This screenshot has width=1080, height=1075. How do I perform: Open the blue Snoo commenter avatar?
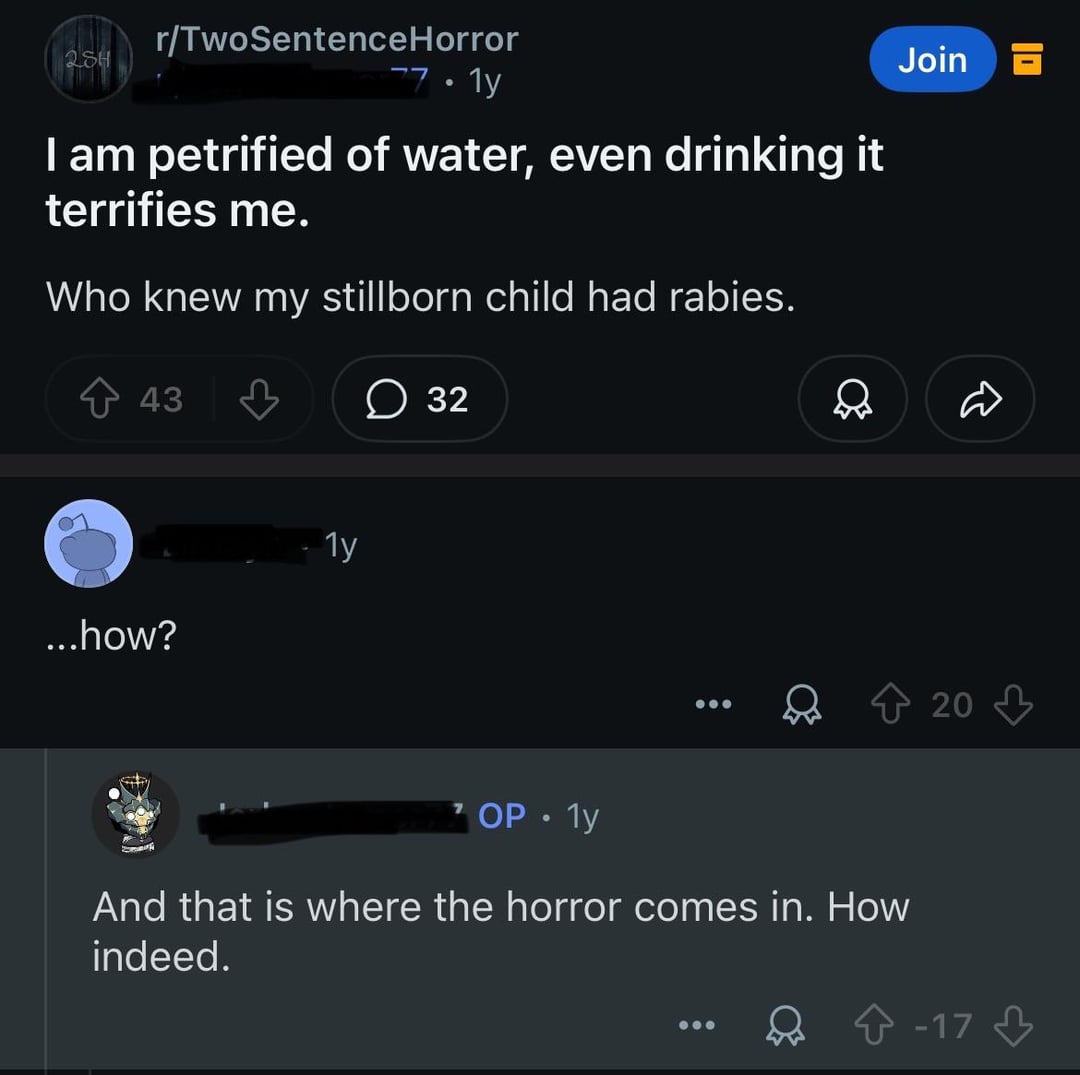(88, 544)
